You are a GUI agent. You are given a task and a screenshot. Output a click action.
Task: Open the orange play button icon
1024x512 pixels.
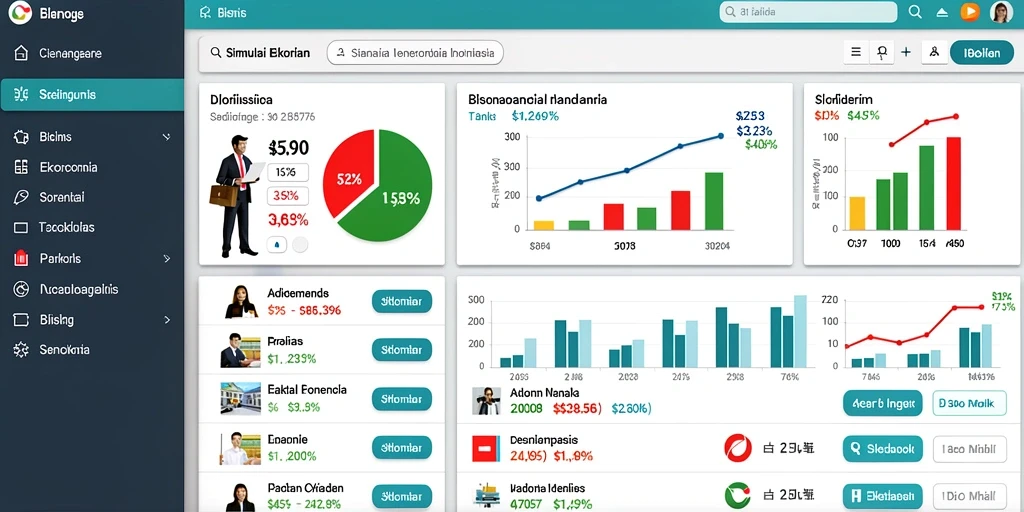click(970, 12)
